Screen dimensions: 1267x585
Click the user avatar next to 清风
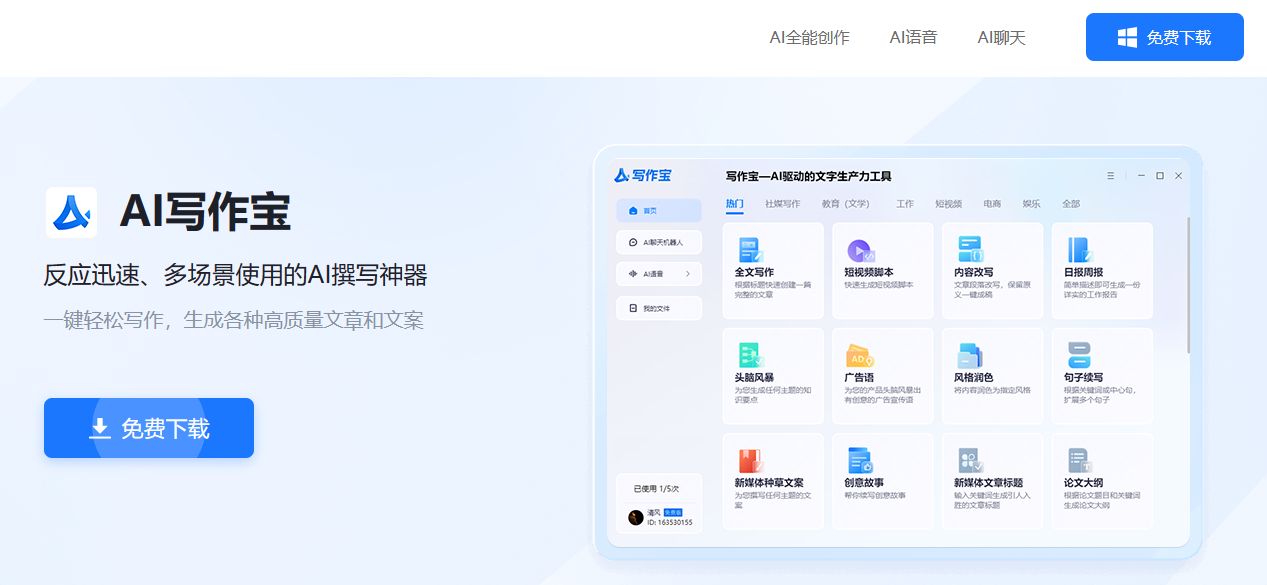pos(635,517)
